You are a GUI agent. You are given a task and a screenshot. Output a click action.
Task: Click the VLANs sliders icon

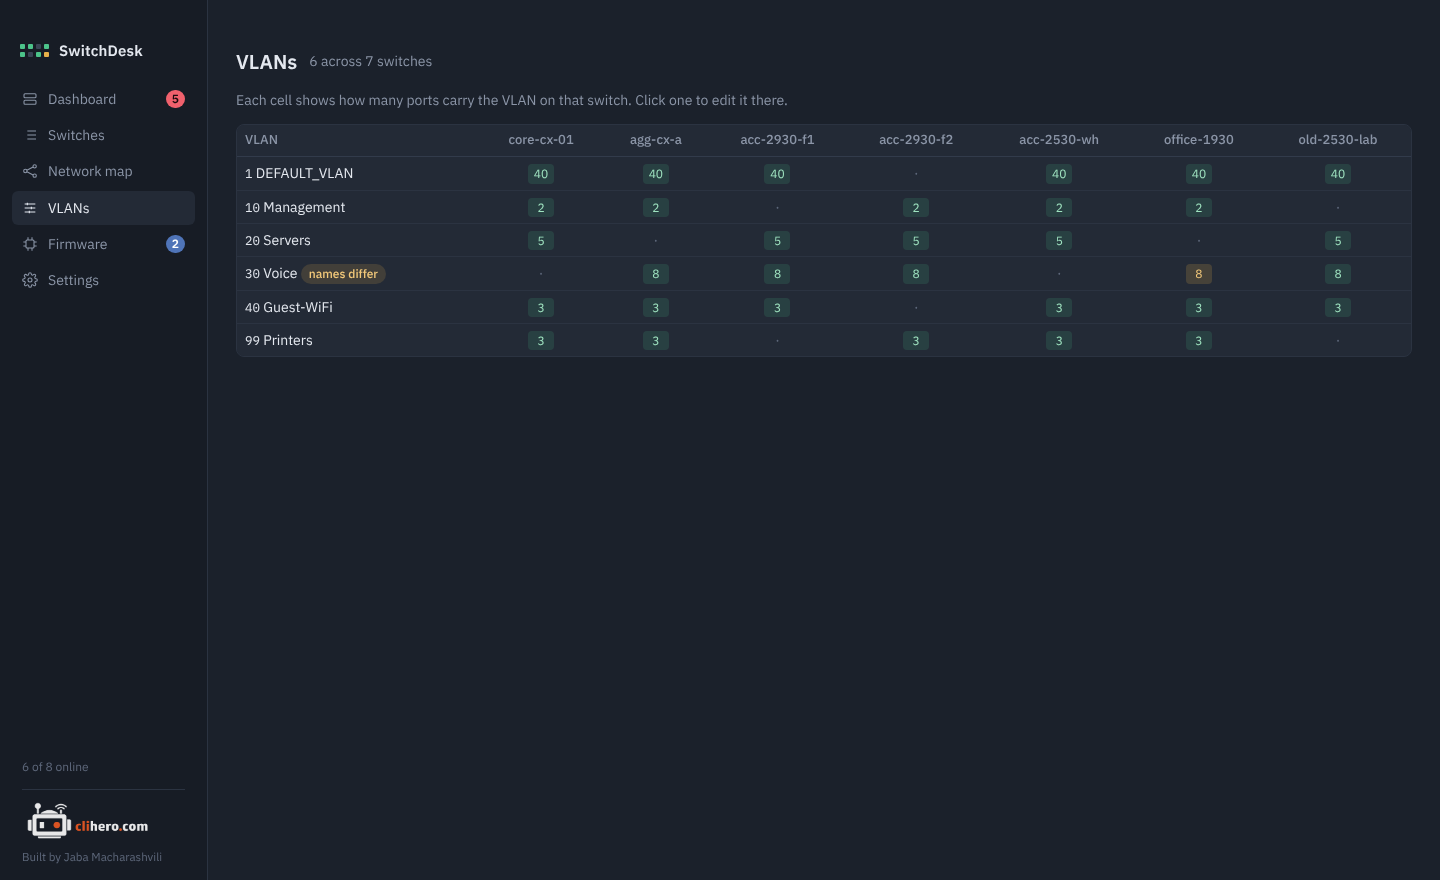click(x=30, y=208)
